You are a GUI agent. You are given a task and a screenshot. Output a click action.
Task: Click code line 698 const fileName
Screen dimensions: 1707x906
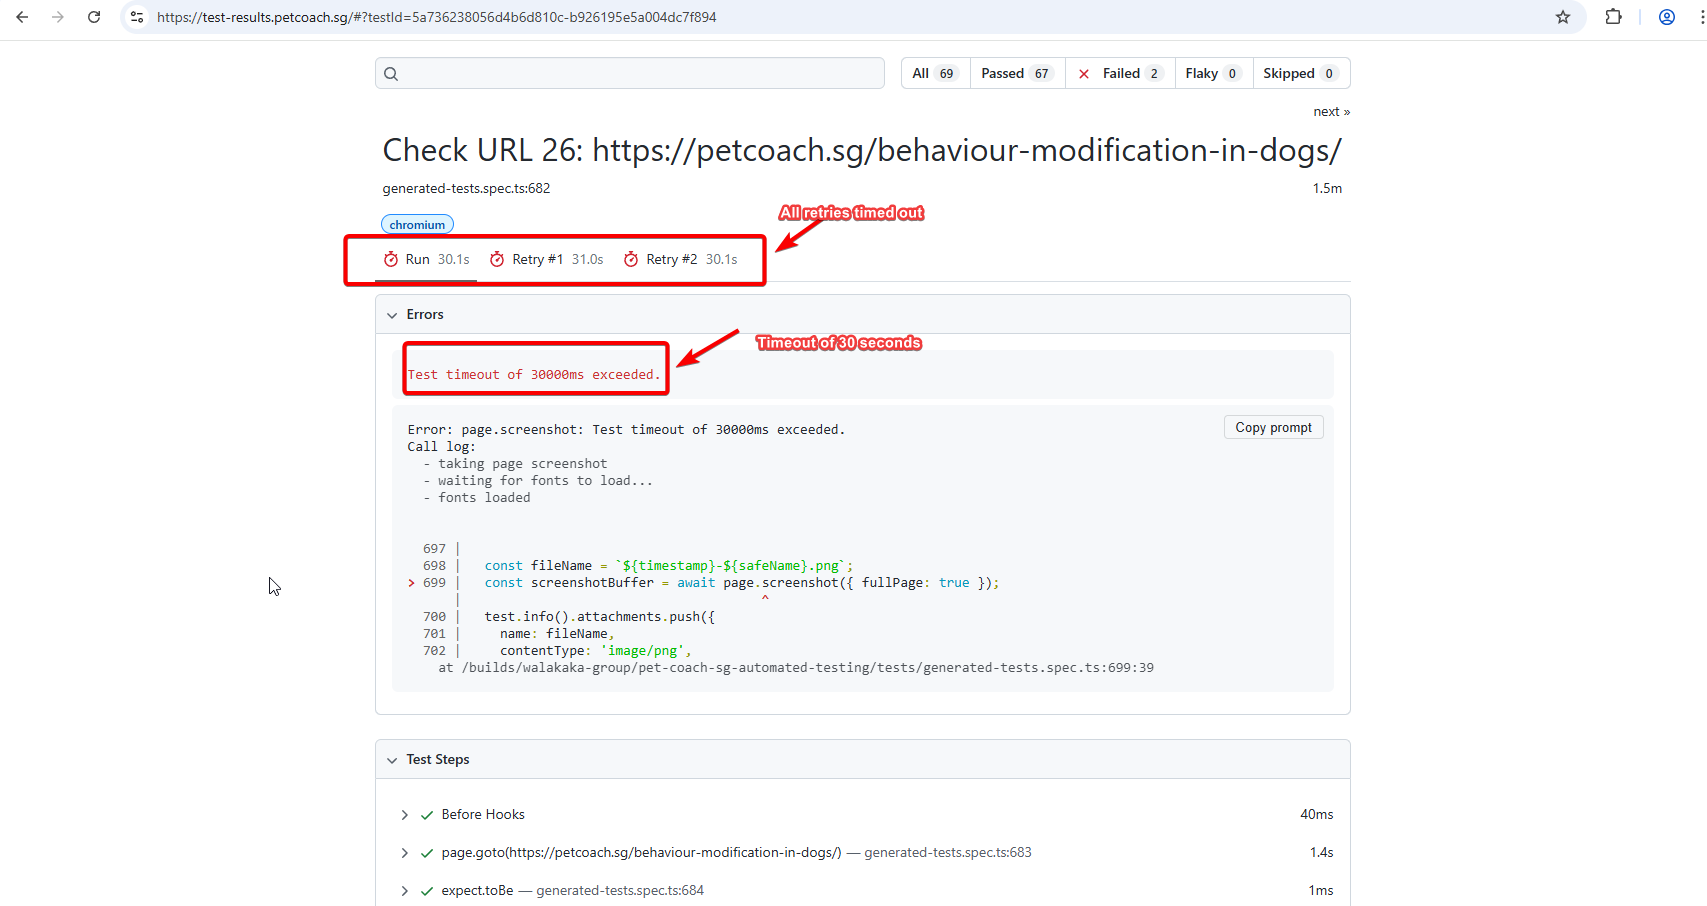668,566
